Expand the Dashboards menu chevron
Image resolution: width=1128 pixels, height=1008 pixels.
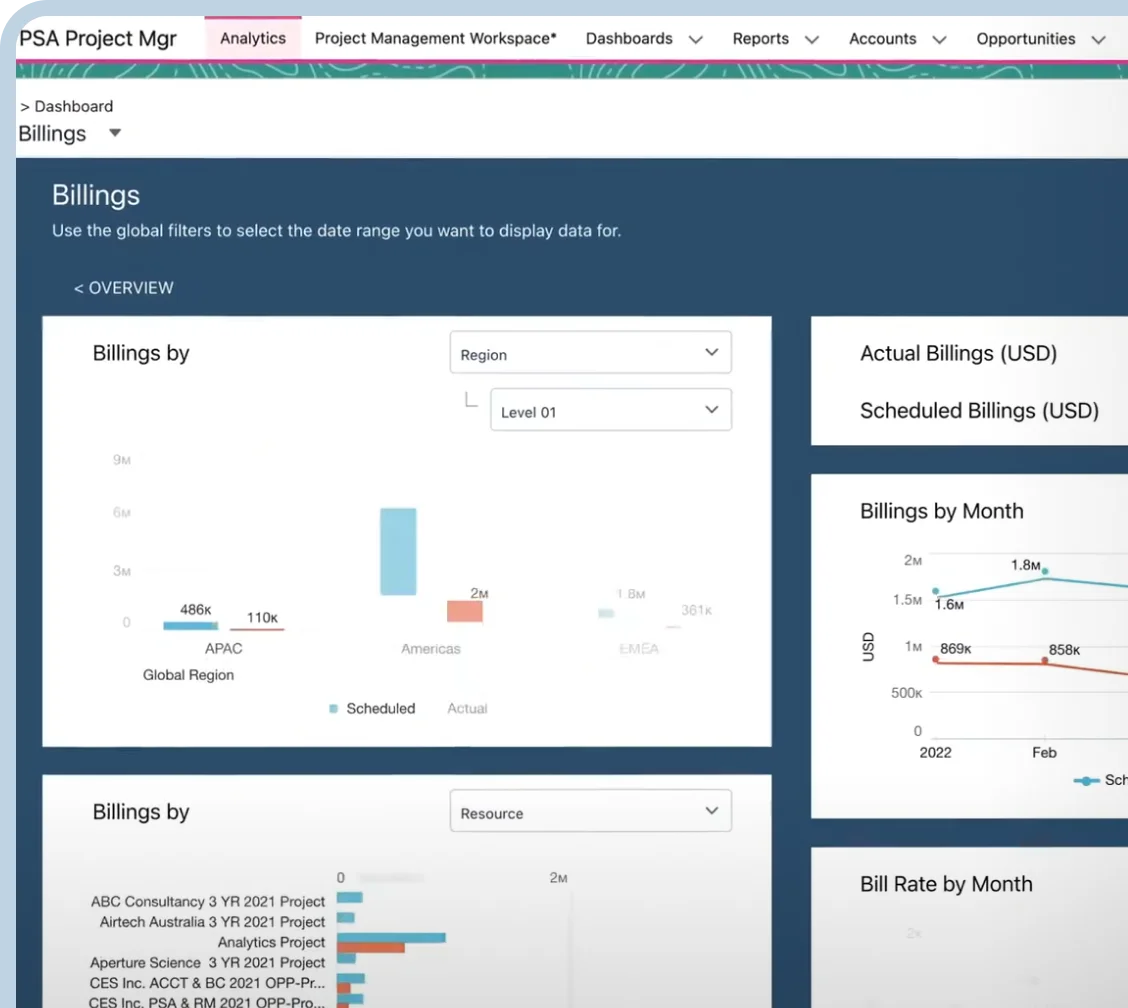pyautogui.click(x=696, y=40)
